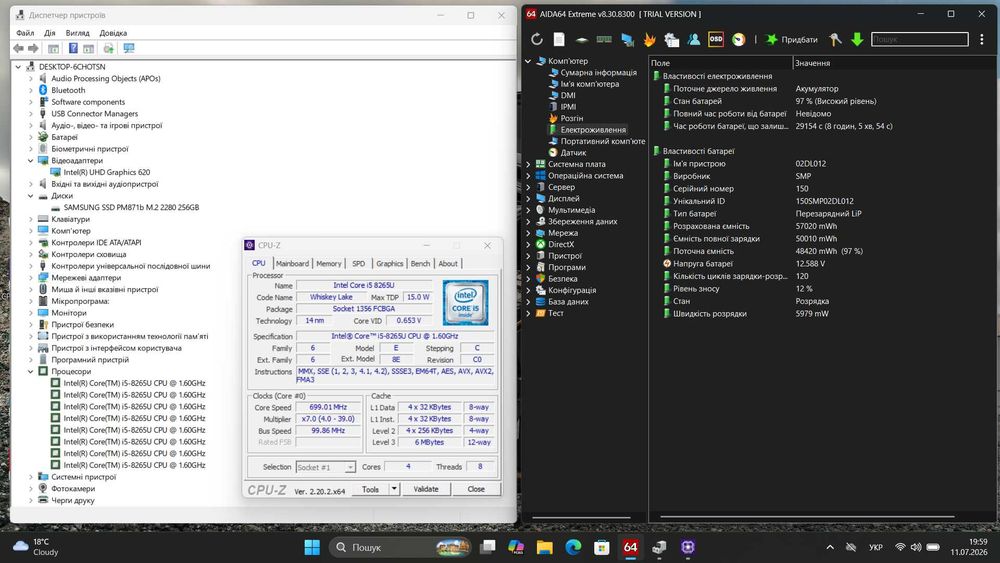Open the Tools dropdown arrow in CPU-Z
Screen dimensions: 1000x563
click(x=394, y=489)
